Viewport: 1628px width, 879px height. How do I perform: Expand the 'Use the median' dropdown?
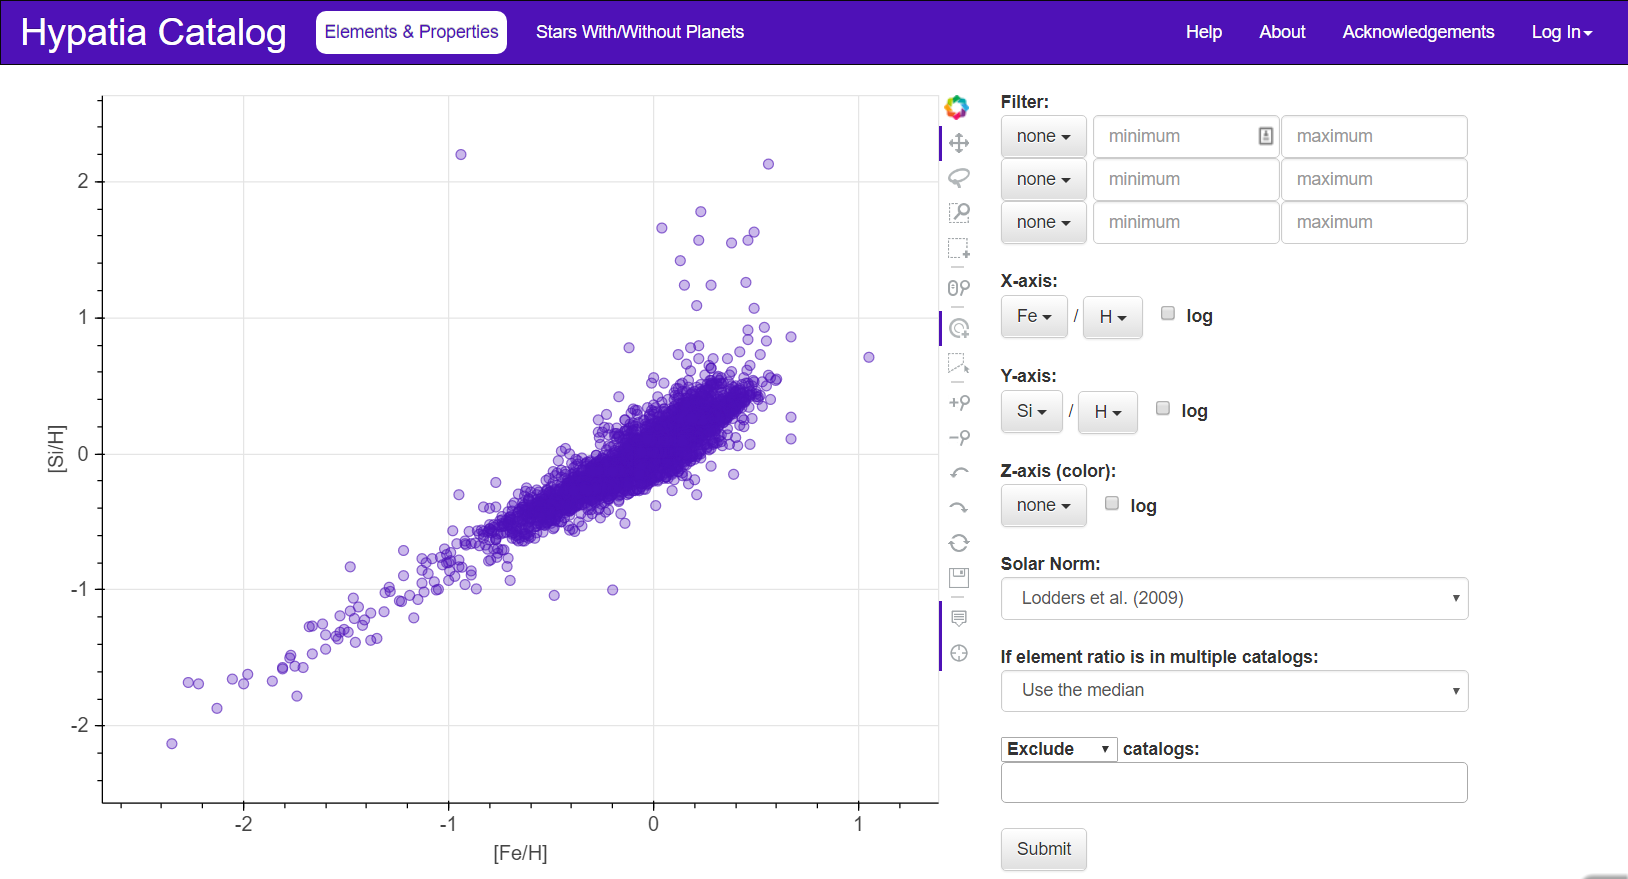[1234, 691]
